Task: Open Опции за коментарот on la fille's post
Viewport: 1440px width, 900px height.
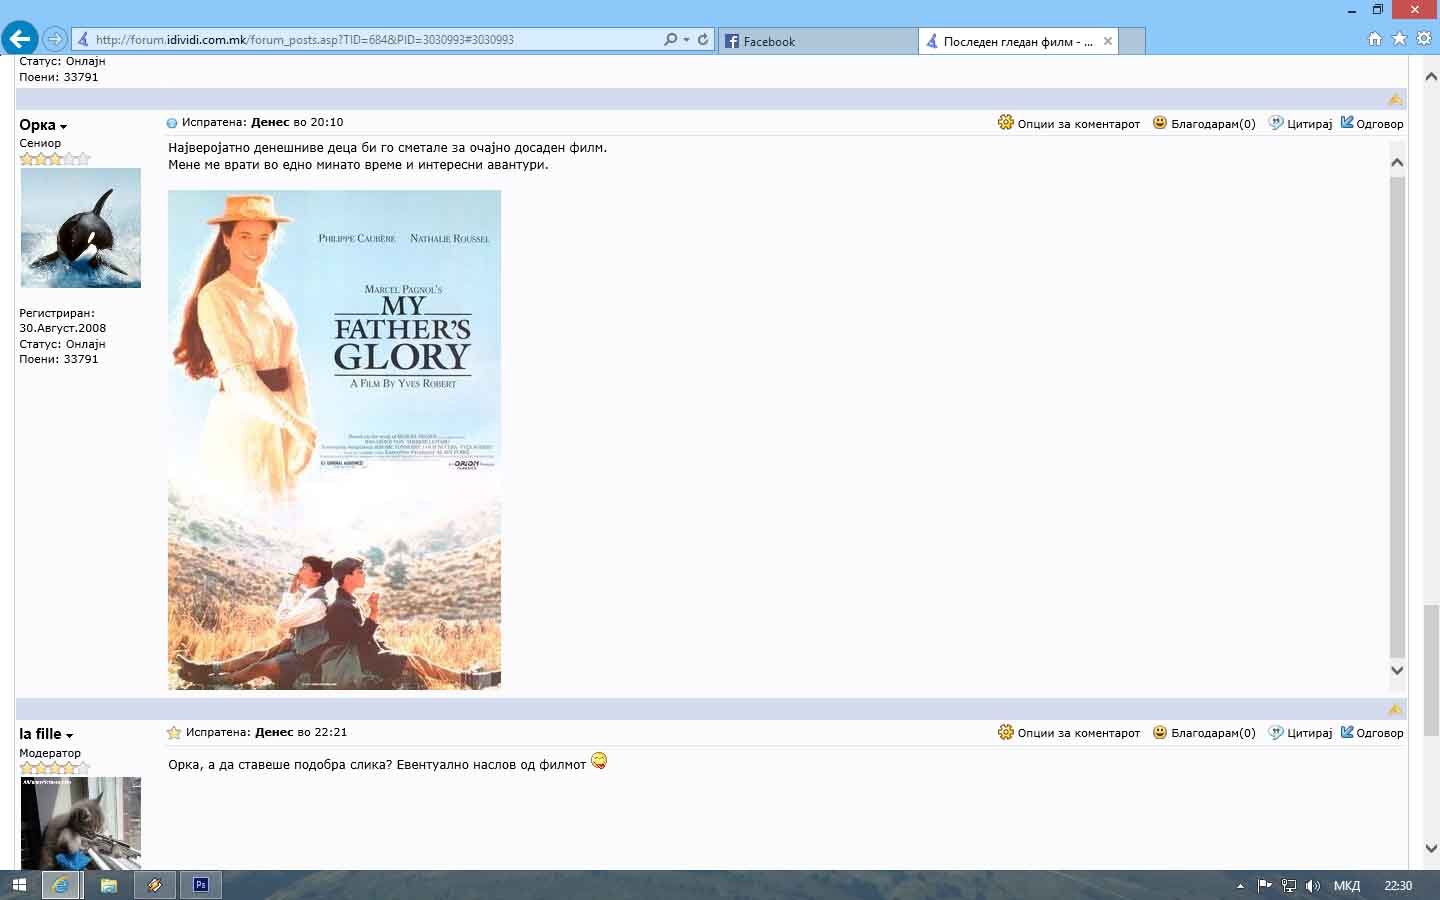Action: [1078, 733]
